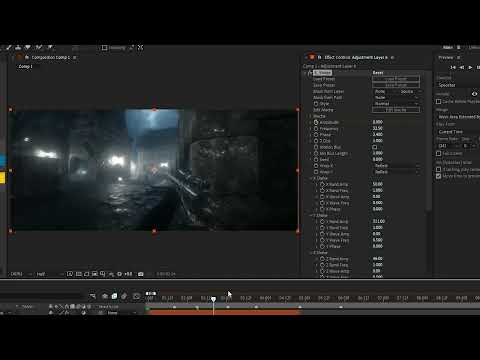Click the Effect Controls vertical scrollbar
The image size is (480, 360).
point(429,140)
